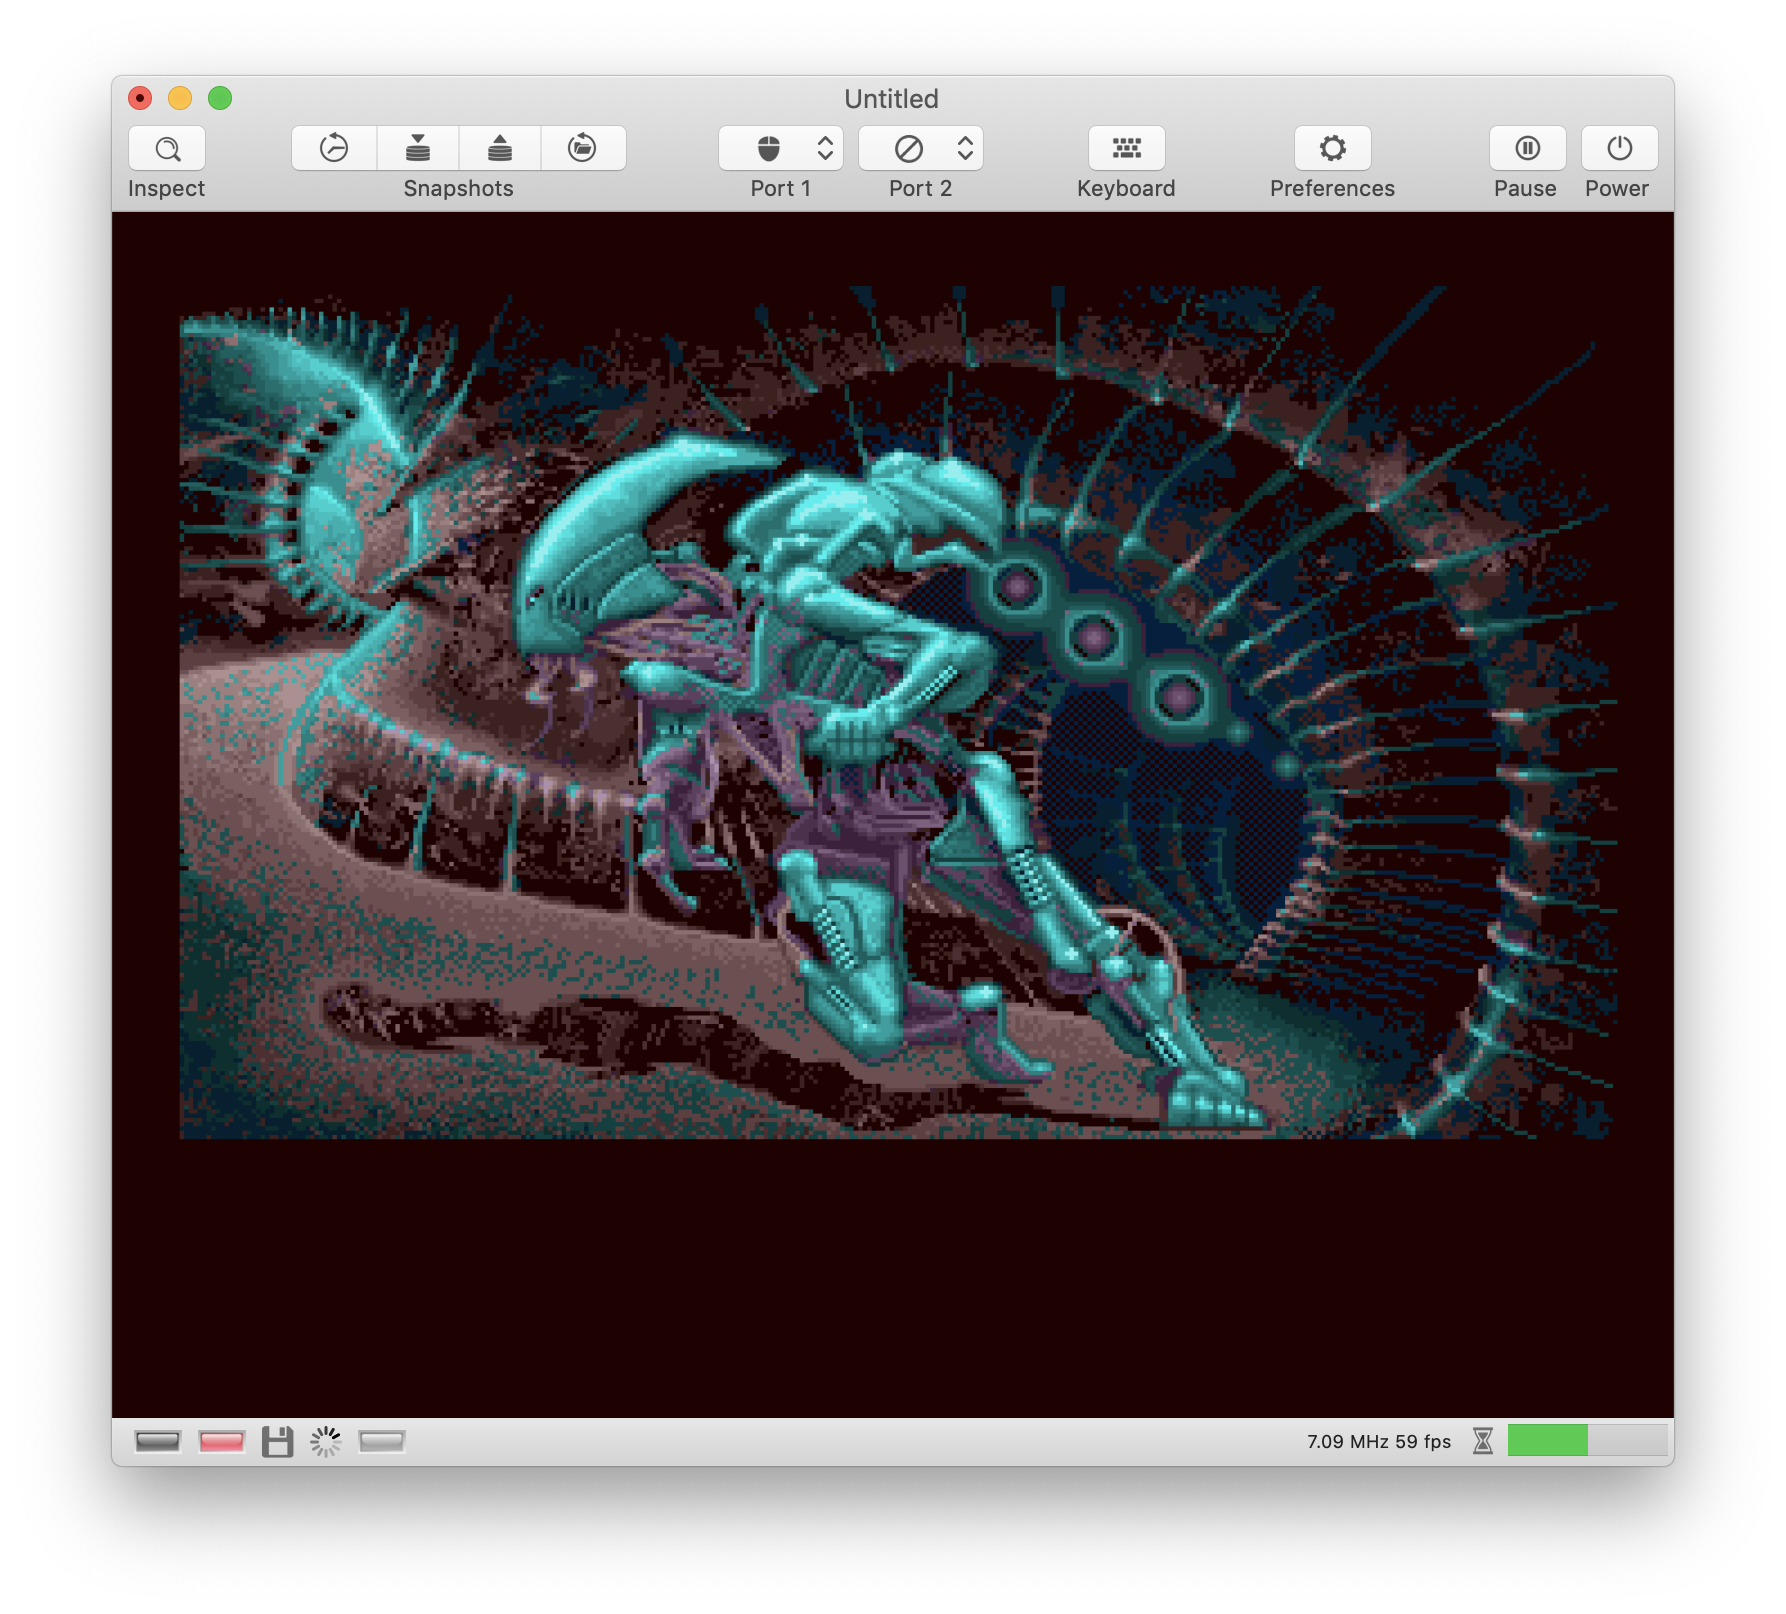The image size is (1786, 1614).
Task: Click the spinning activity indicator
Action: pos(326,1441)
